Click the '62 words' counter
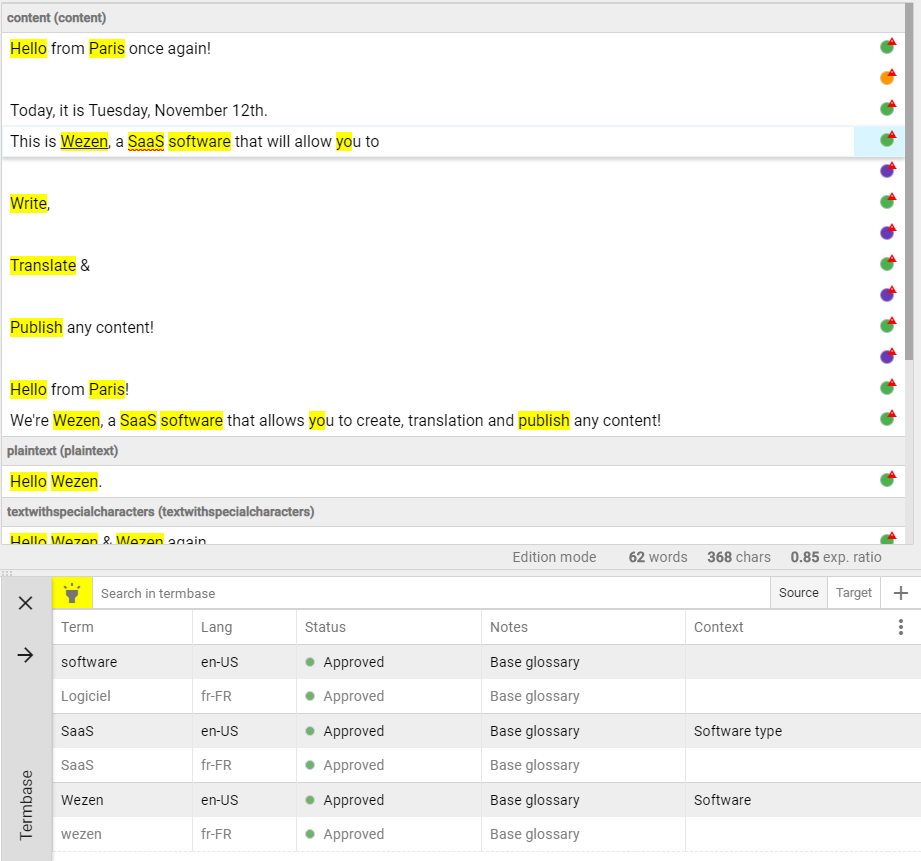 657,557
